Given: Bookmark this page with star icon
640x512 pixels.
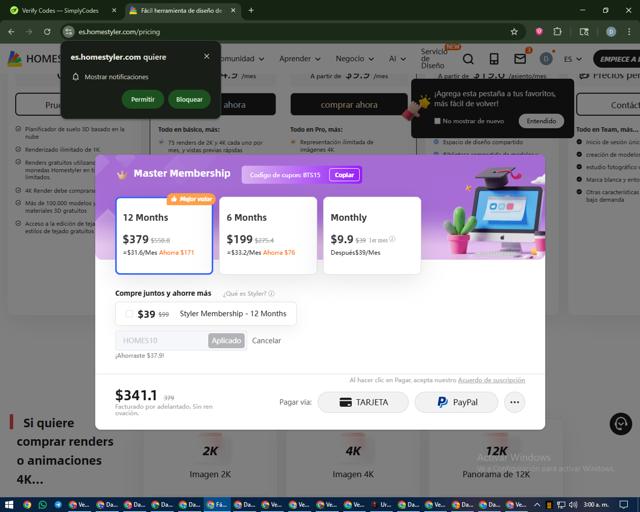Looking at the screenshot, I should pos(514,32).
